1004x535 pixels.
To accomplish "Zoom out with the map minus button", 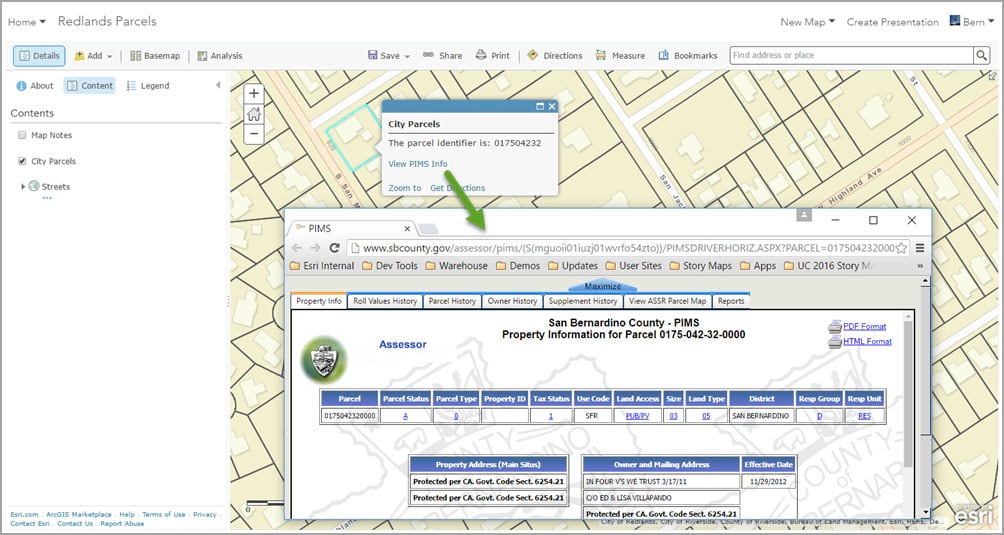I will click(x=254, y=134).
